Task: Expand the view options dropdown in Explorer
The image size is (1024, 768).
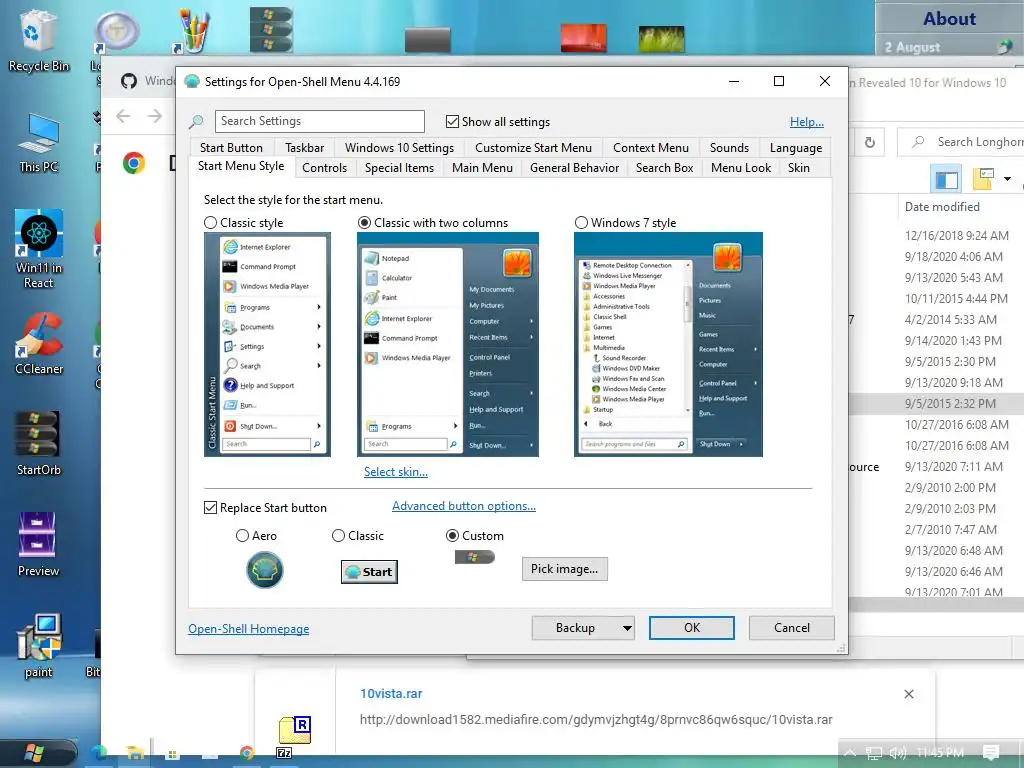Action: 1007,179
